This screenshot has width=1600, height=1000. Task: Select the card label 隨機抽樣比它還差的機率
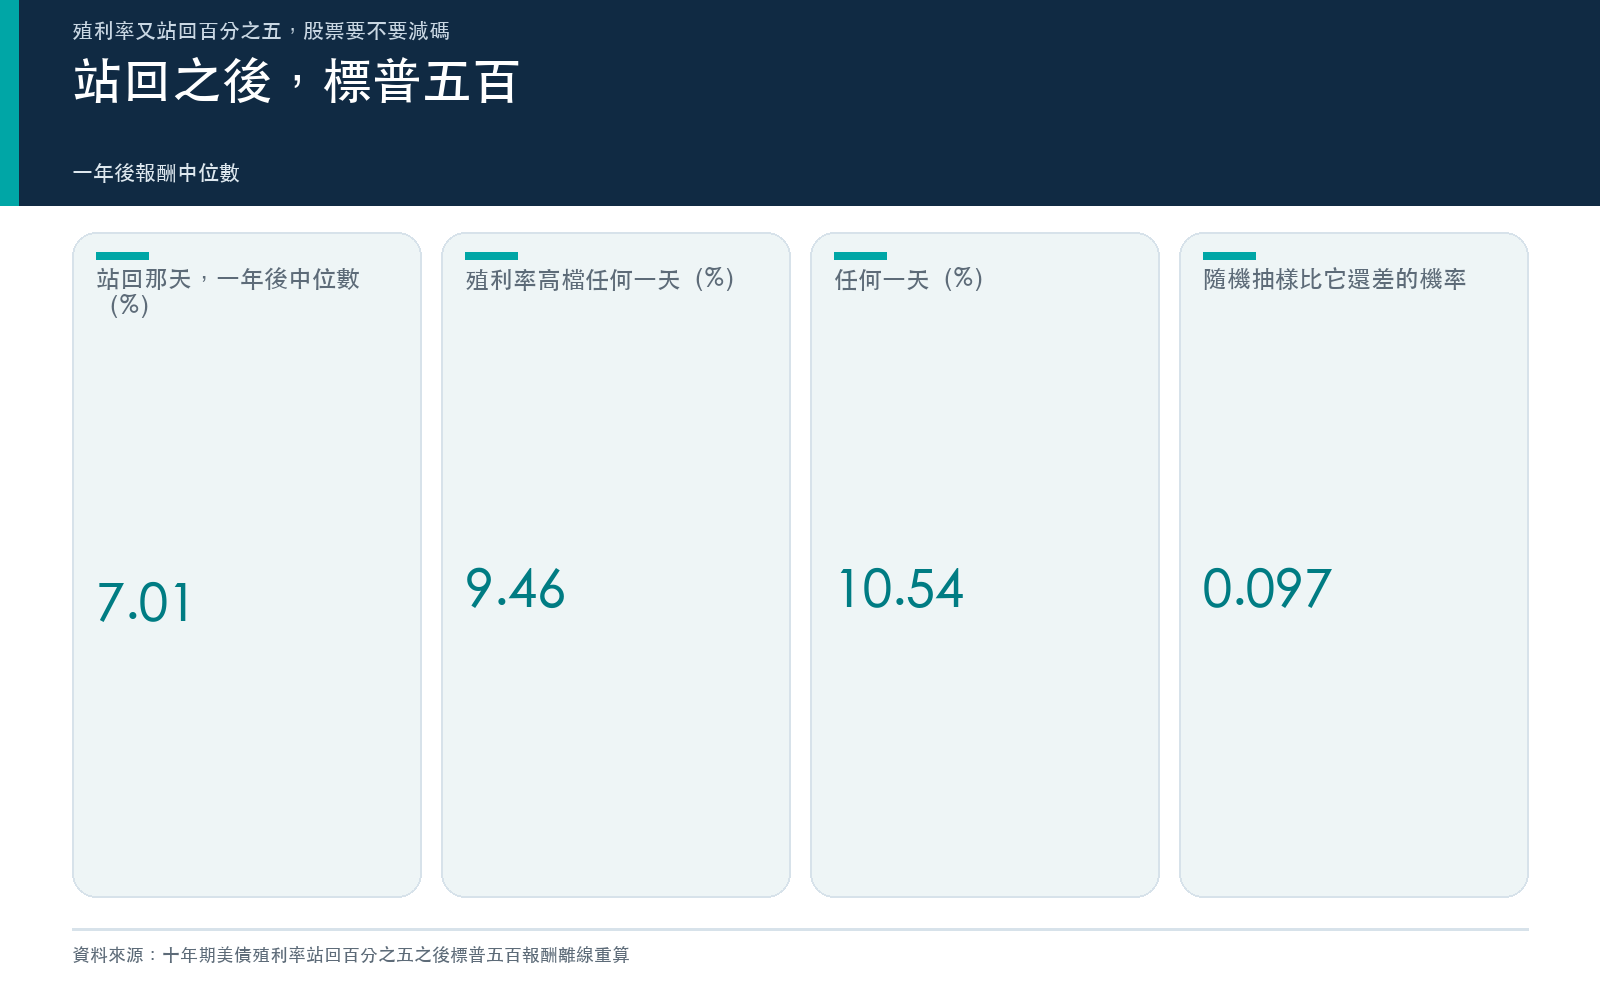[1335, 279]
